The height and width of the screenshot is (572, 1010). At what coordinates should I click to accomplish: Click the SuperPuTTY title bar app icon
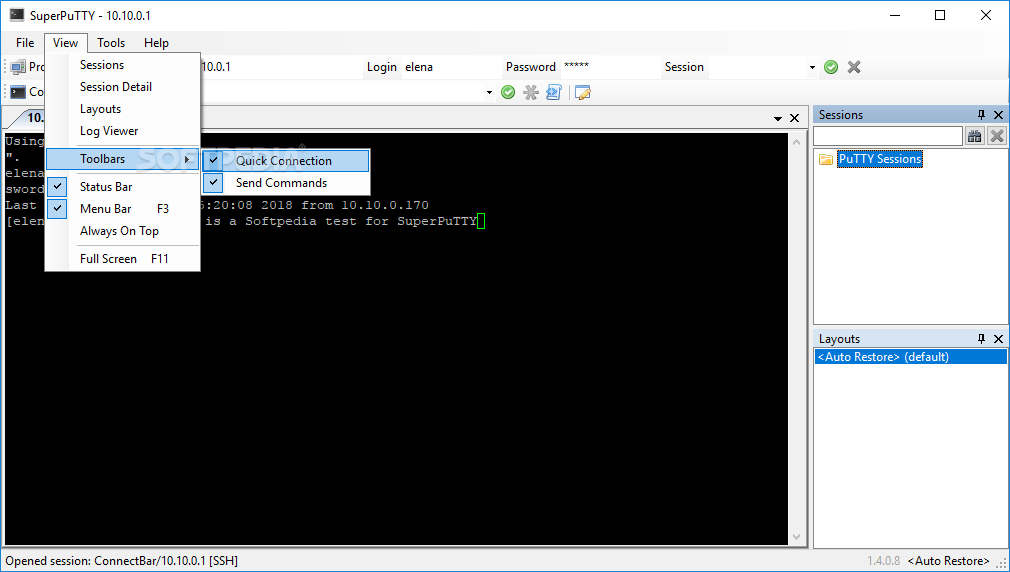point(17,15)
